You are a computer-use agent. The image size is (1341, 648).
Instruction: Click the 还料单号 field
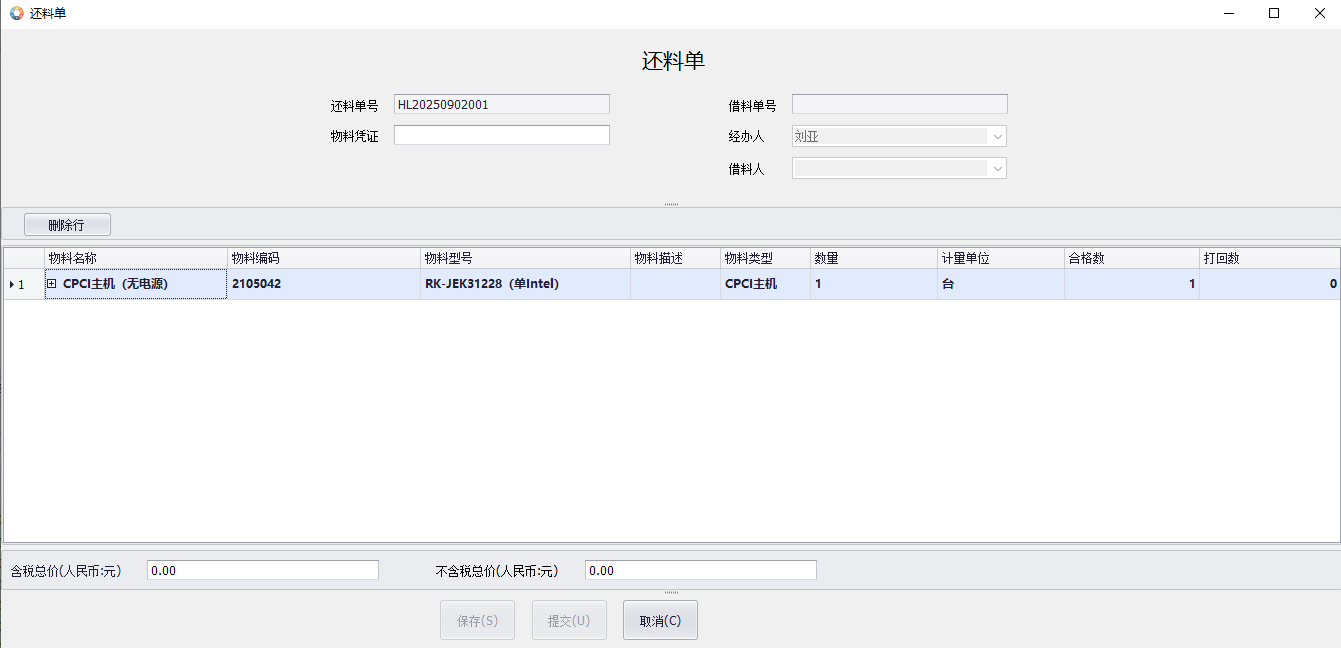501,104
